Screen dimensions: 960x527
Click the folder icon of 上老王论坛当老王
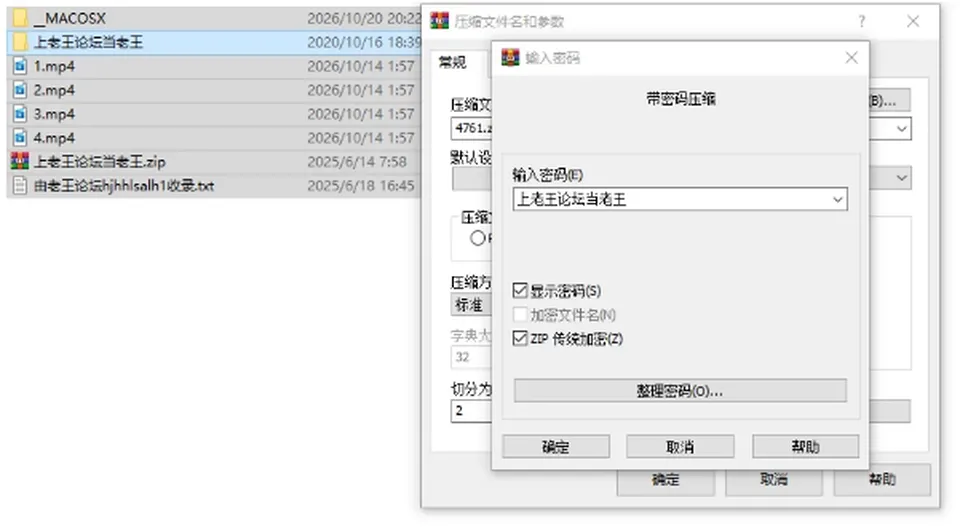coord(20,42)
